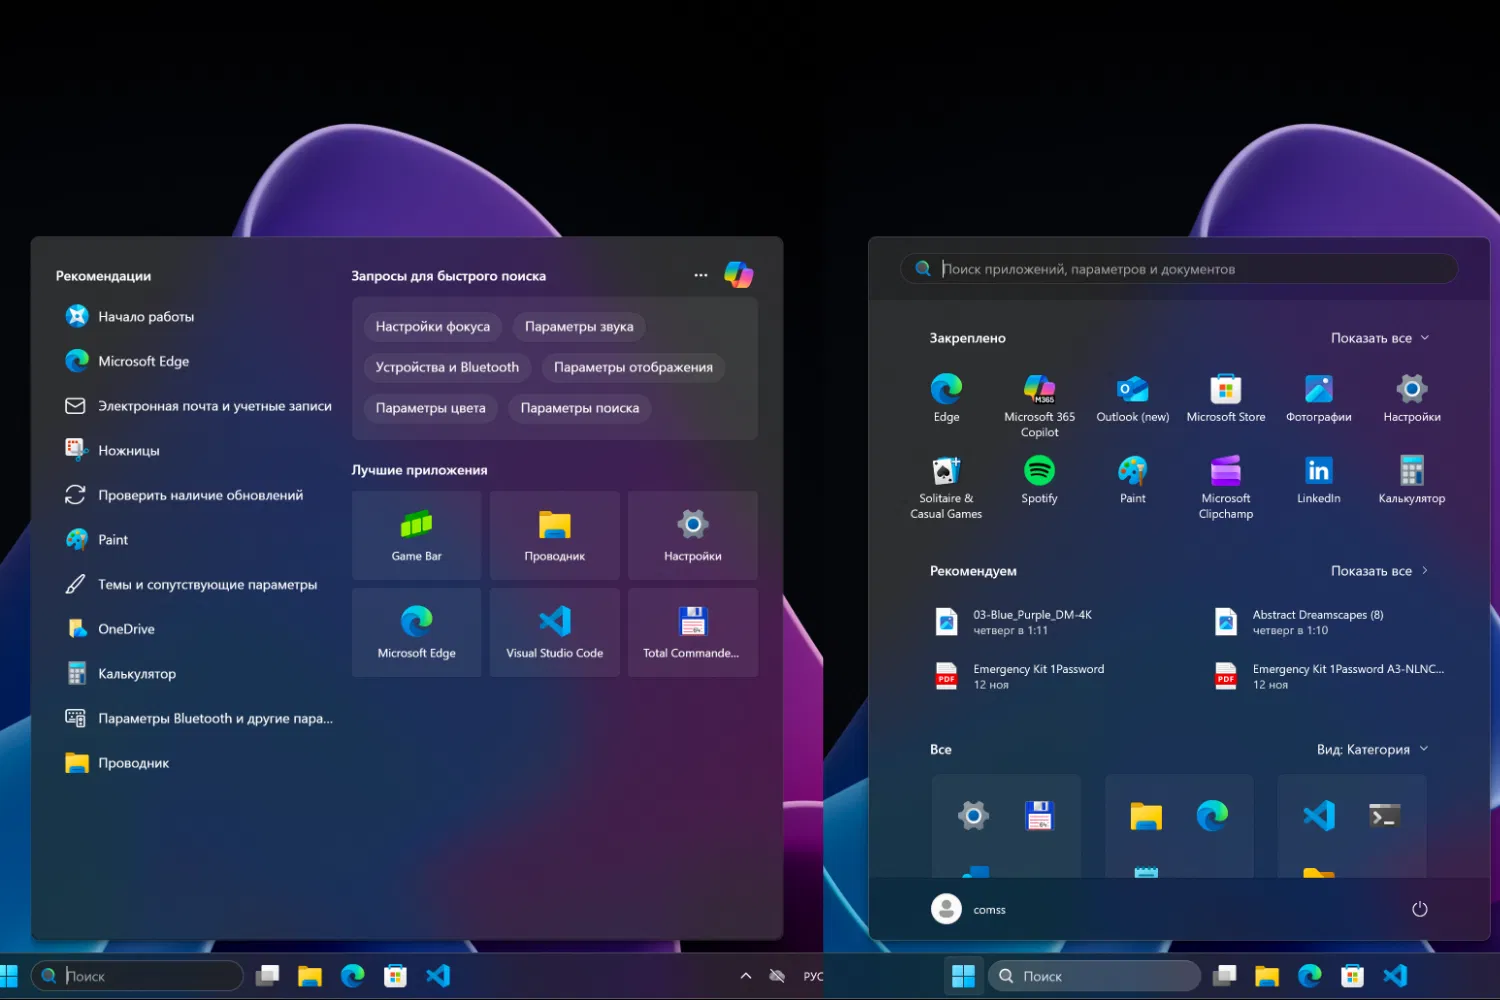Open the Настройки tile under Лучшие приложения
Image resolution: width=1500 pixels, height=1000 pixels.
[x=692, y=535]
